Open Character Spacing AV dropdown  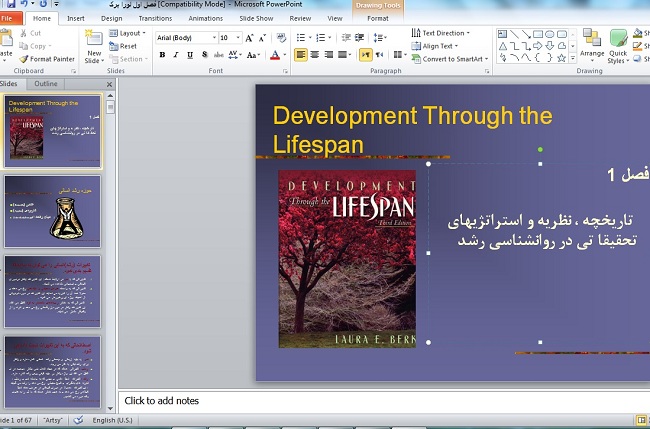pyautogui.click(x=235, y=55)
